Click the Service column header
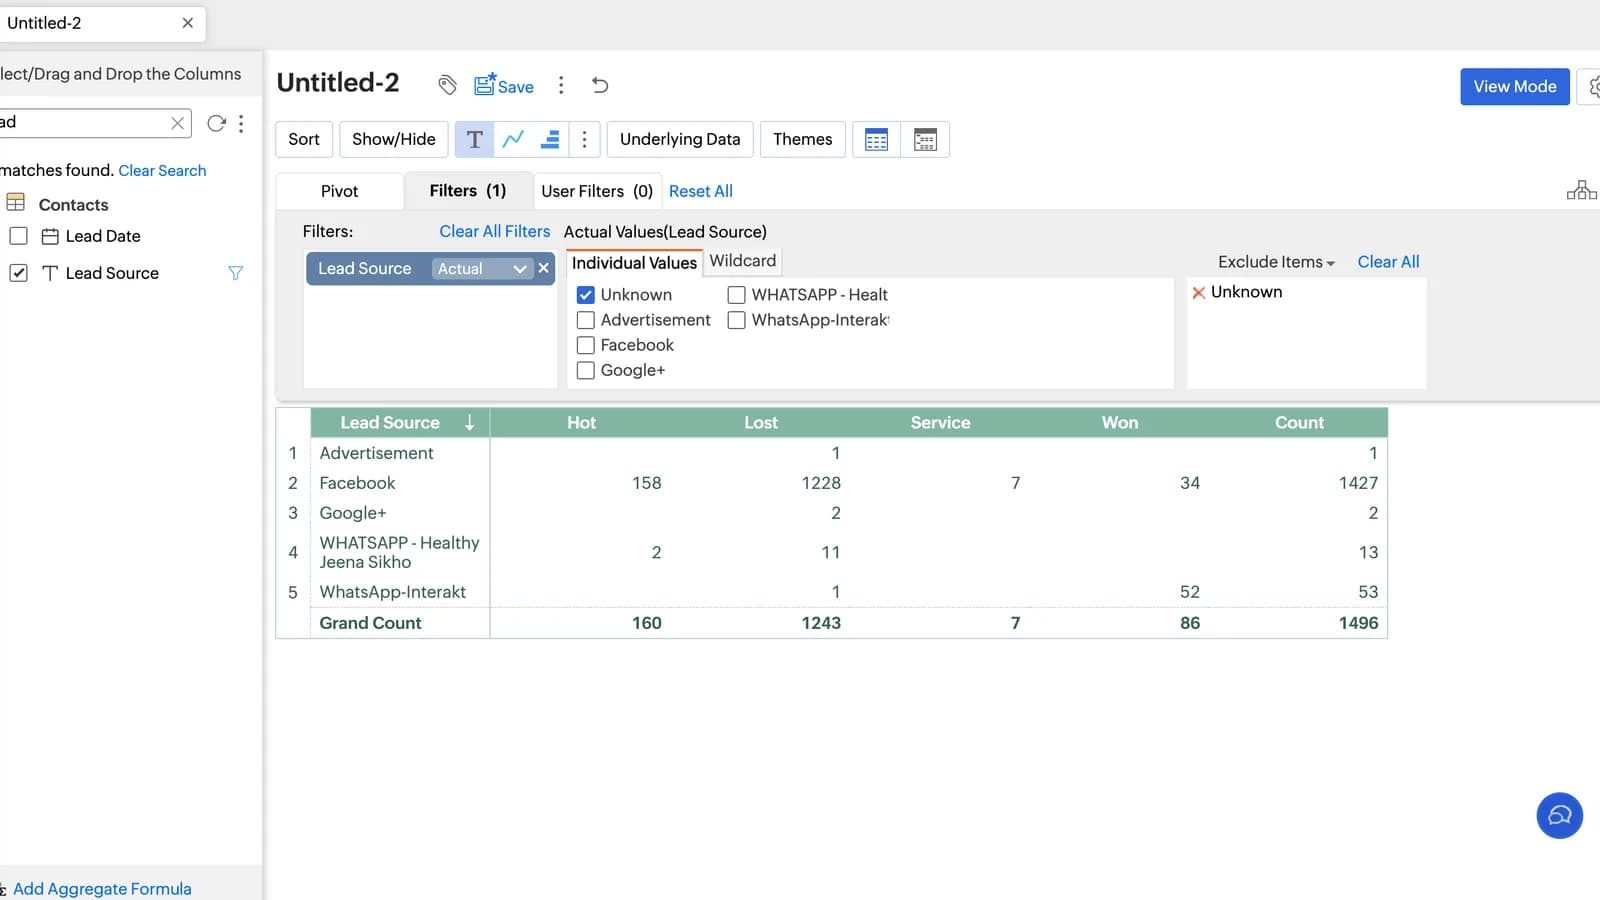Viewport: 1600px width, 900px height. (x=940, y=423)
